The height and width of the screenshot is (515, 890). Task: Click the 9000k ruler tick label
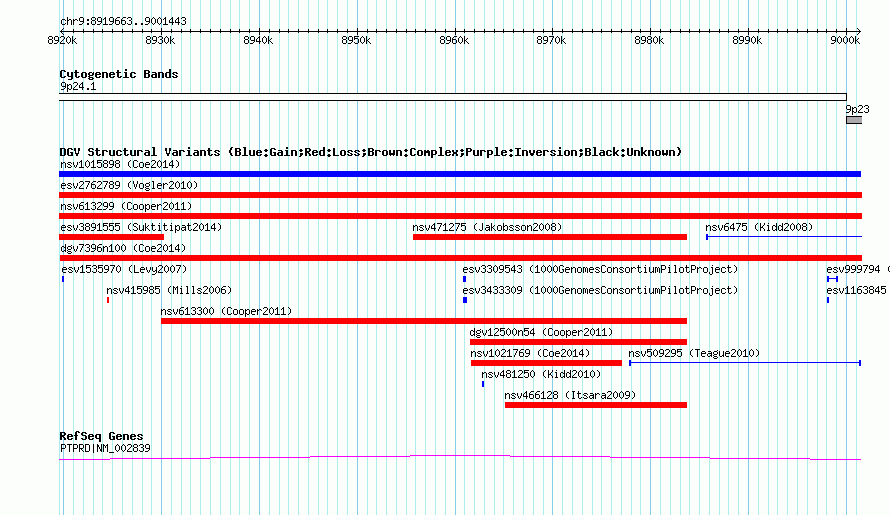pyautogui.click(x=845, y=40)
